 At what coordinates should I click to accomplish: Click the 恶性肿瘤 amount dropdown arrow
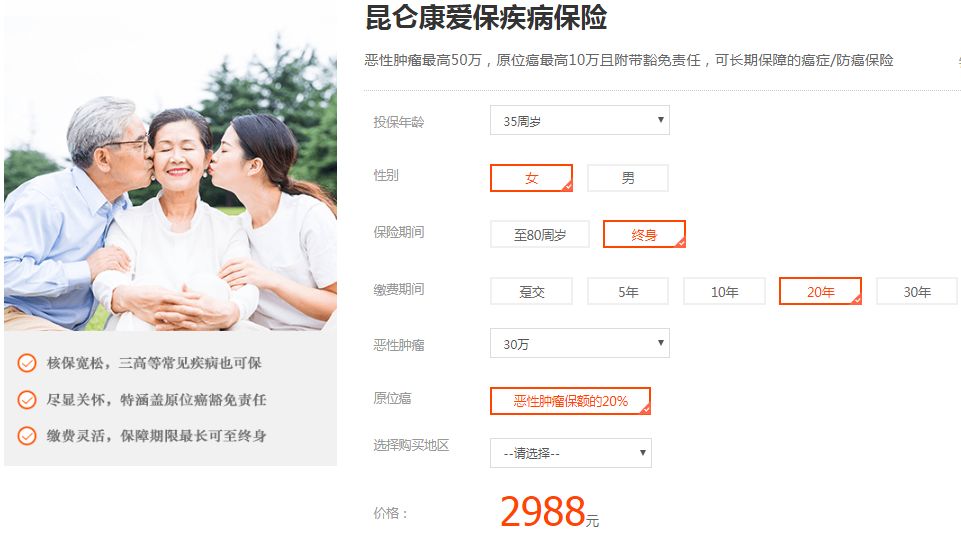[x=660, y=343]
